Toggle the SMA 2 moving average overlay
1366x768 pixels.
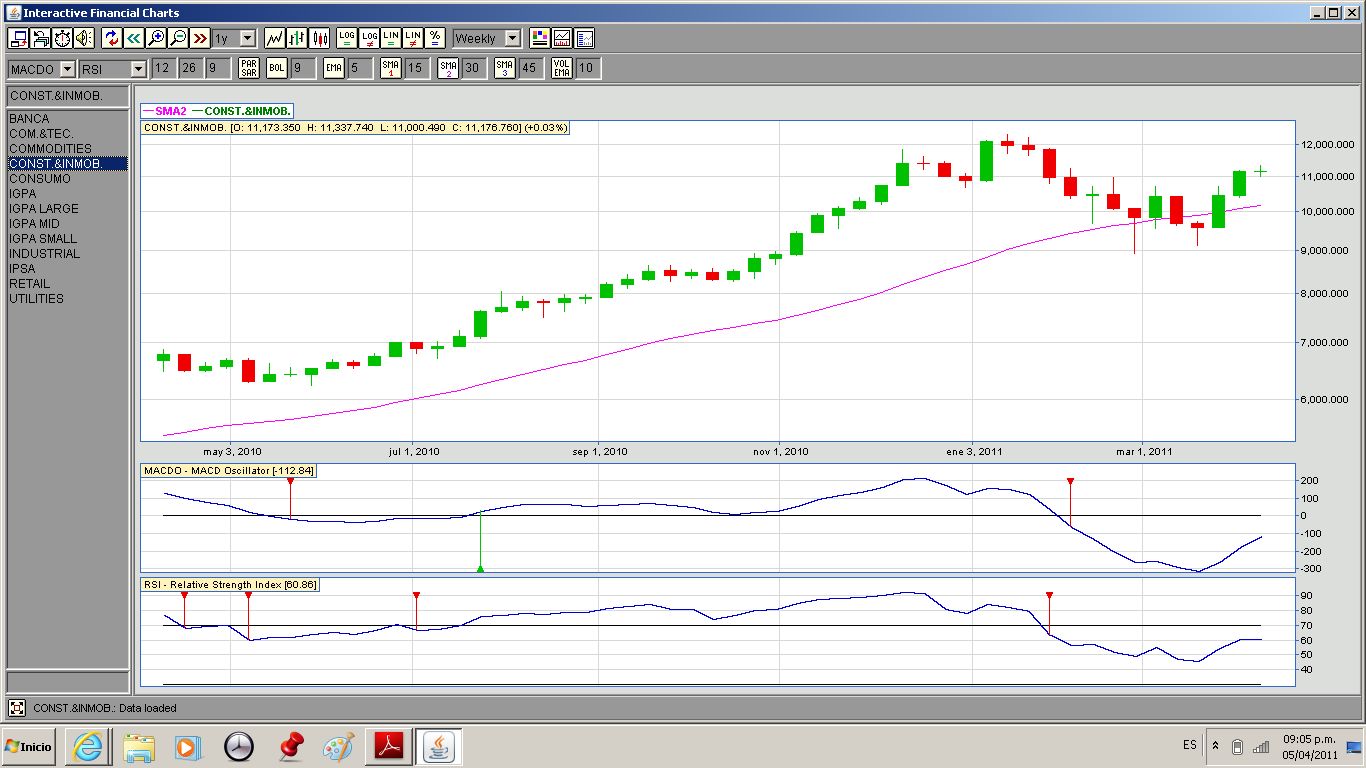[448, 68]
